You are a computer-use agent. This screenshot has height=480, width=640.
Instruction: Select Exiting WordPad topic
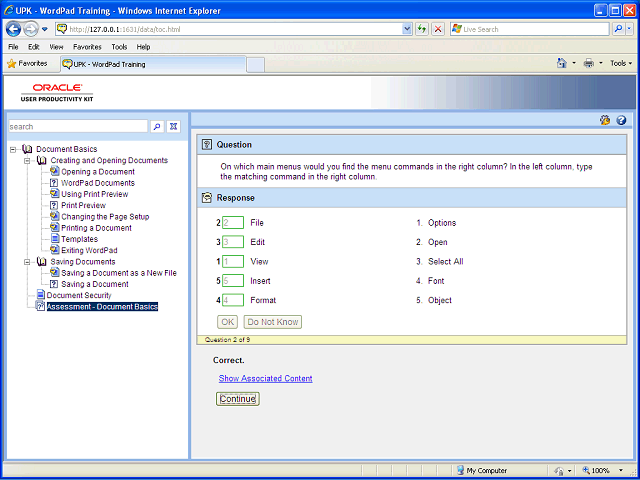coord(89,250)
